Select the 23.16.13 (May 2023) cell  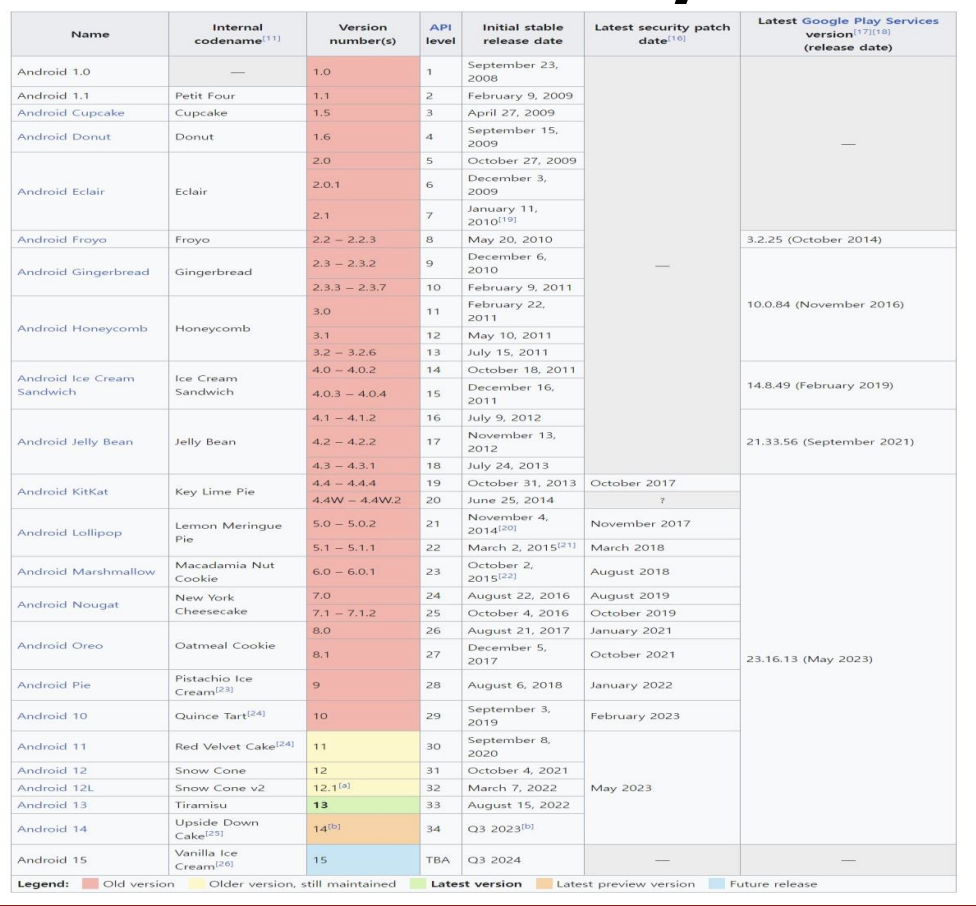(848, 658)
